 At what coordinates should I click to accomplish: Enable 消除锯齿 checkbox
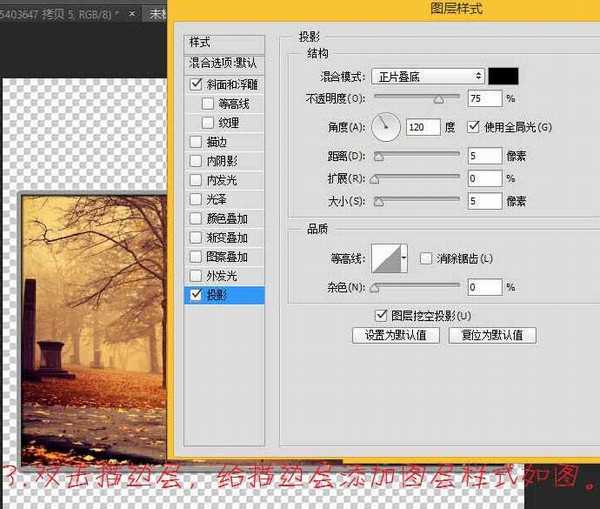[x=426, y=259]
